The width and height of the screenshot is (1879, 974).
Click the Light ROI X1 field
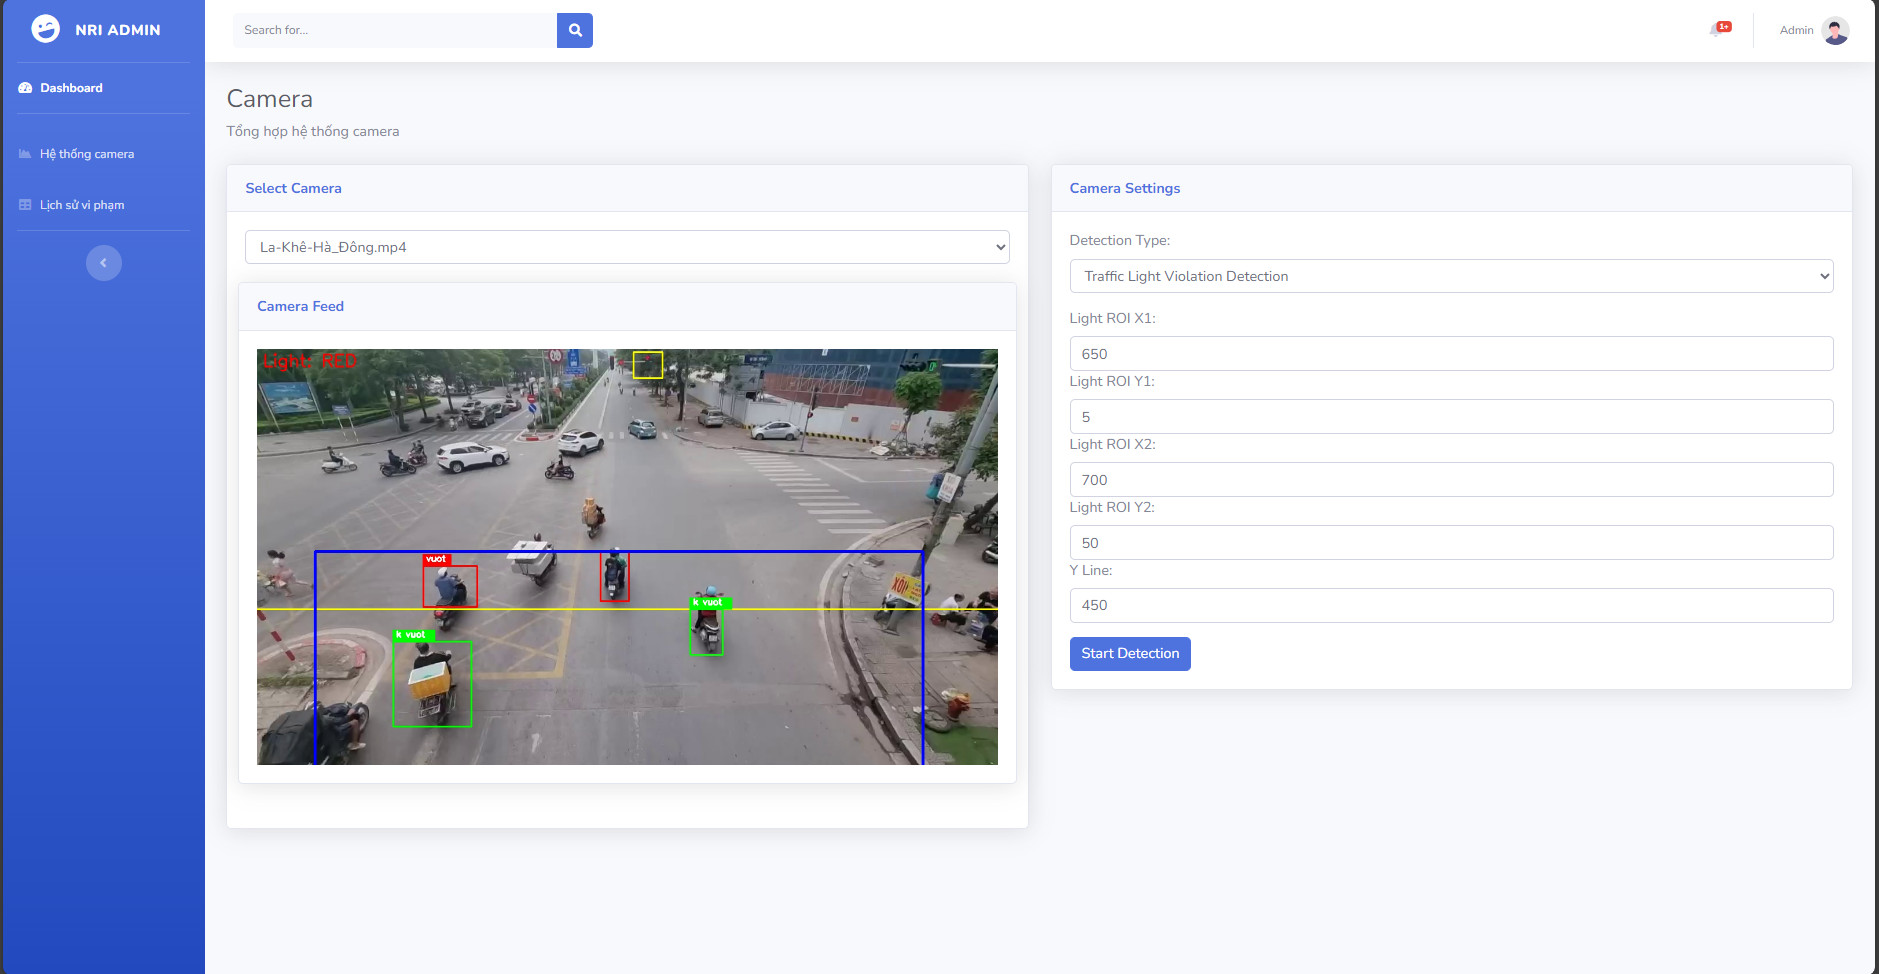[1451, 354]
